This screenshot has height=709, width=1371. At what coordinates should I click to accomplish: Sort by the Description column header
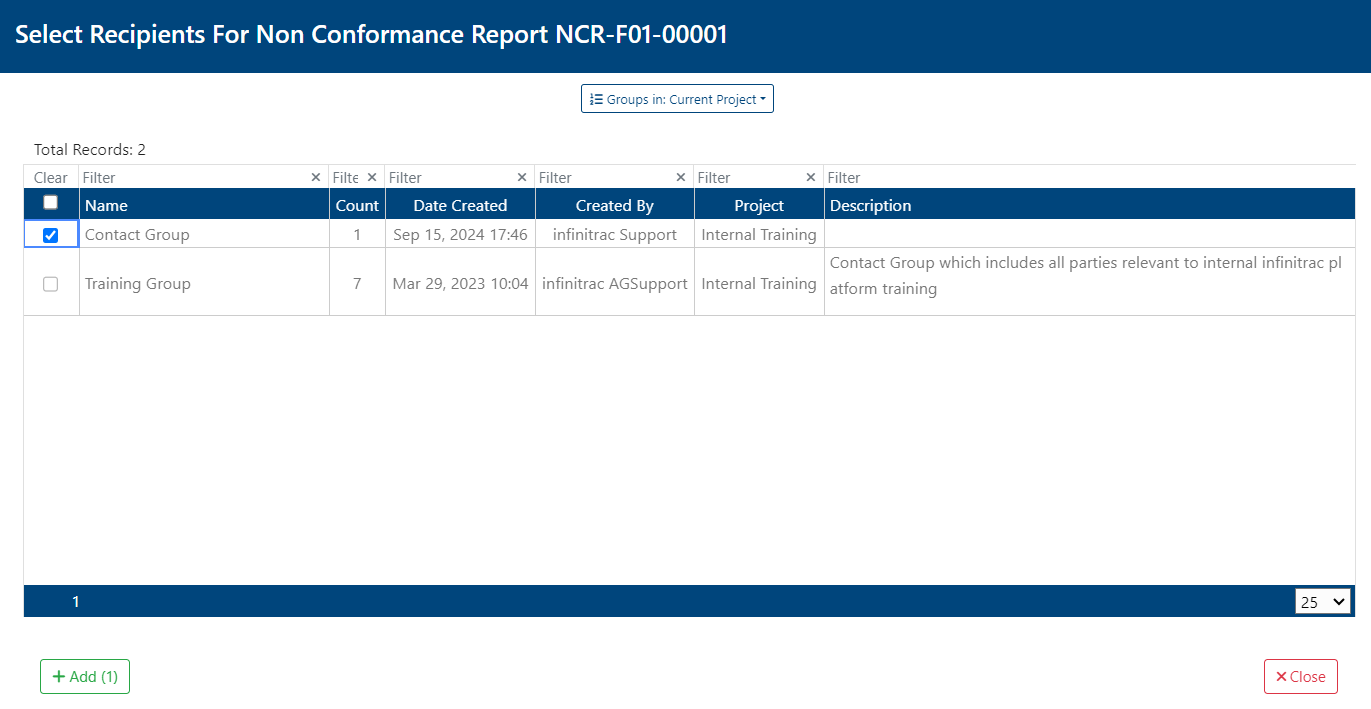point(1090,205)
